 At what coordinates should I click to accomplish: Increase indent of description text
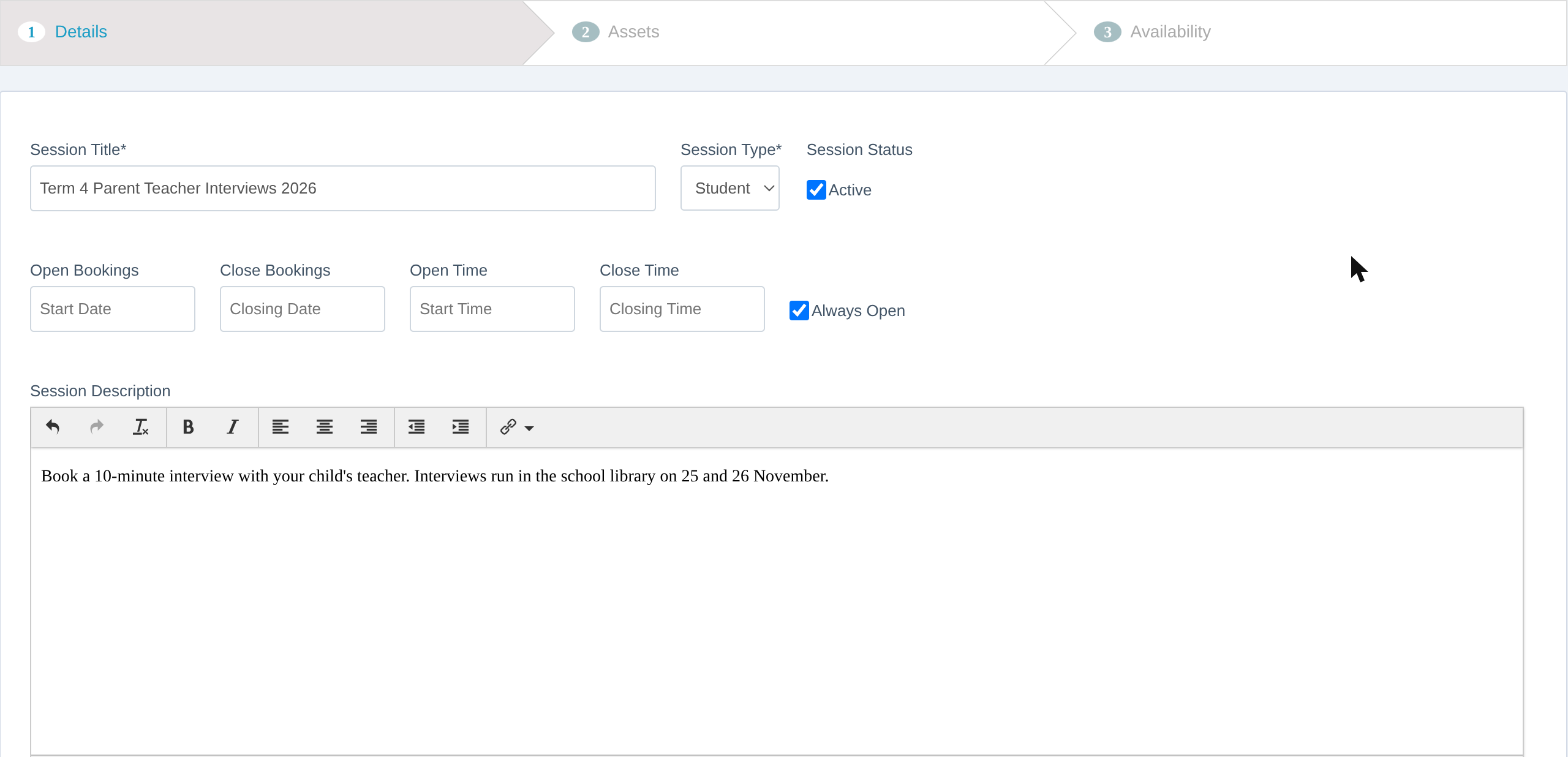point(461,427)
